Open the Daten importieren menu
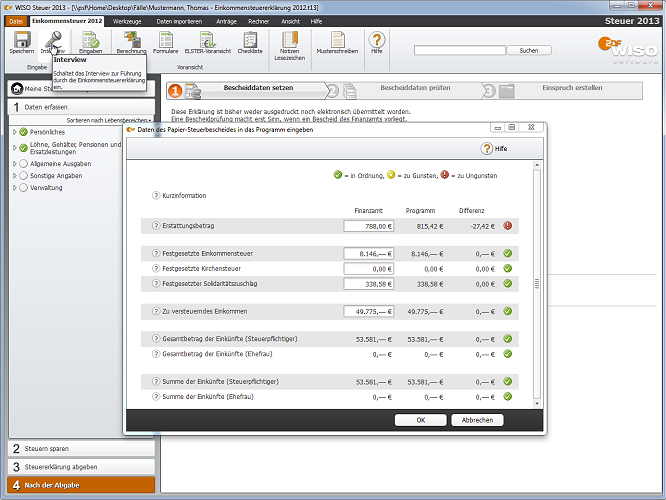 (179, 21)
